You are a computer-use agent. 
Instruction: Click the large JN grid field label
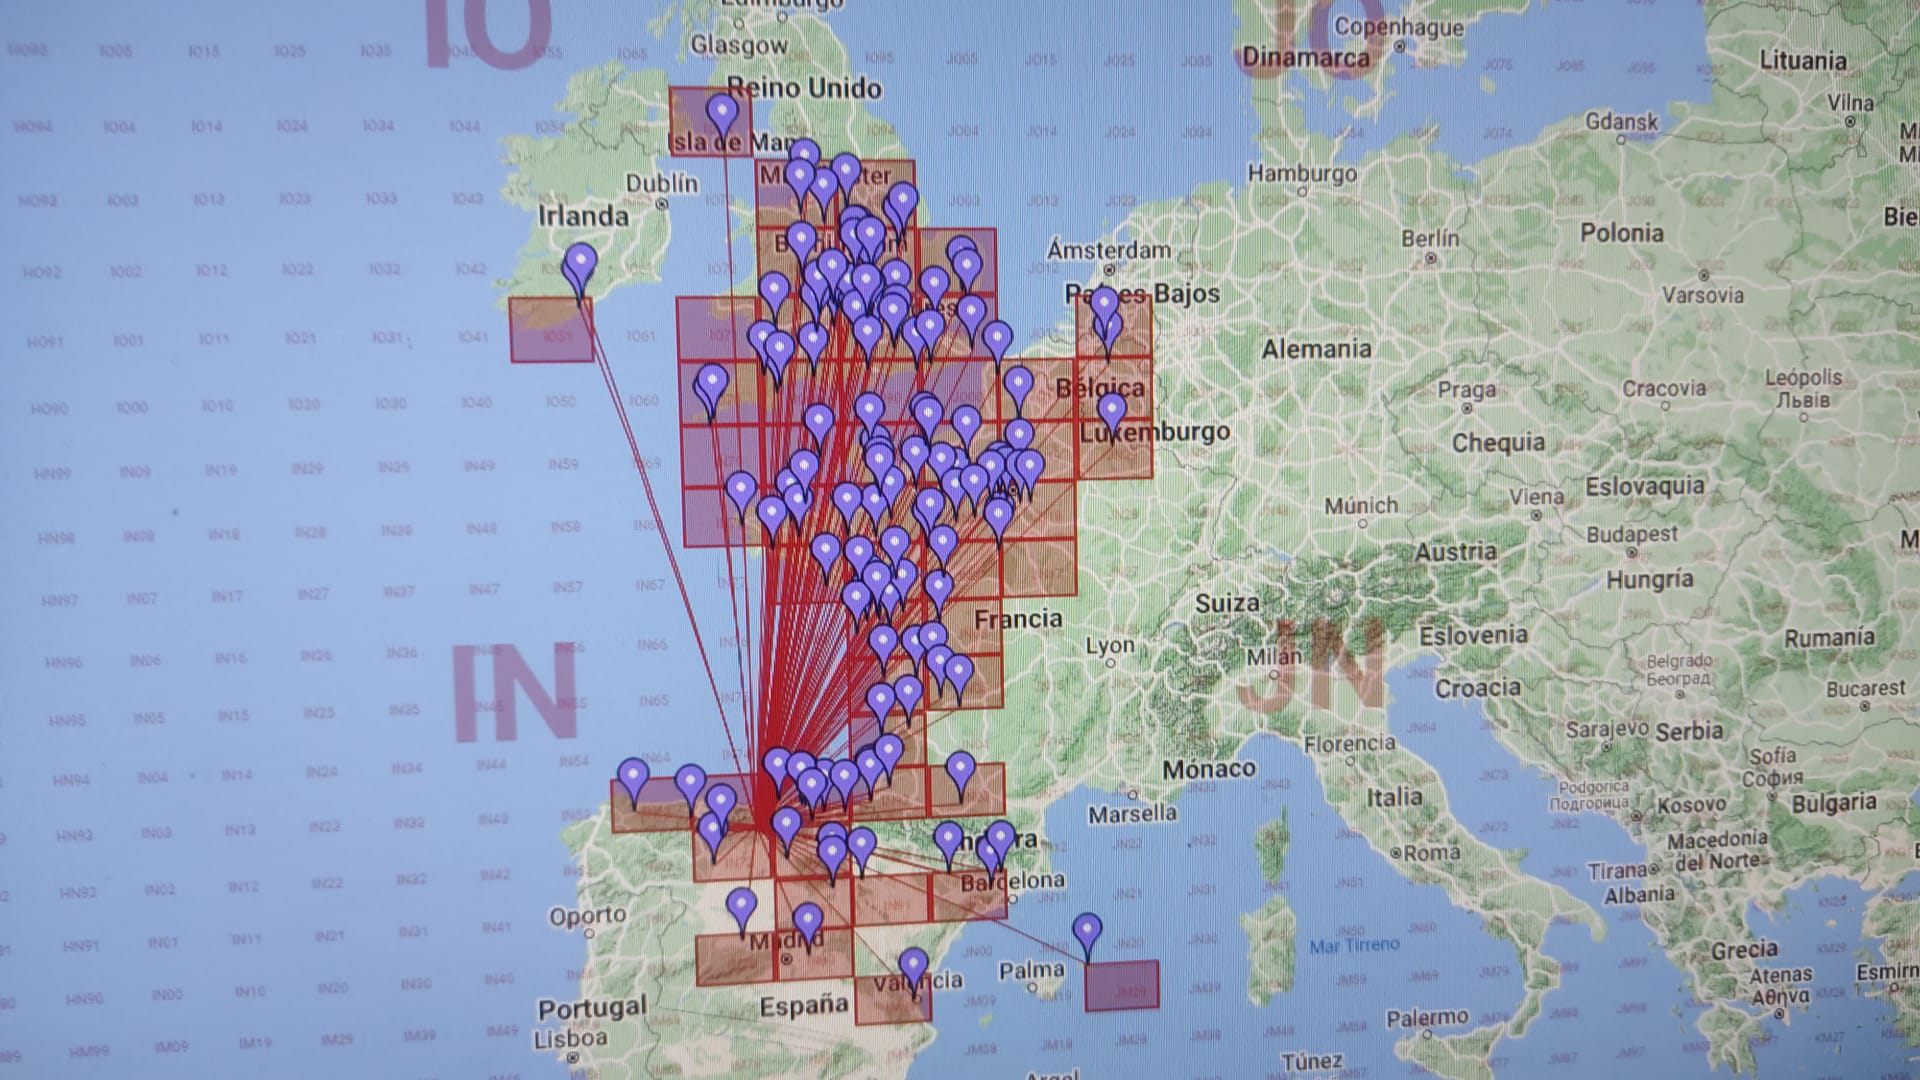tap(1310, 666)
